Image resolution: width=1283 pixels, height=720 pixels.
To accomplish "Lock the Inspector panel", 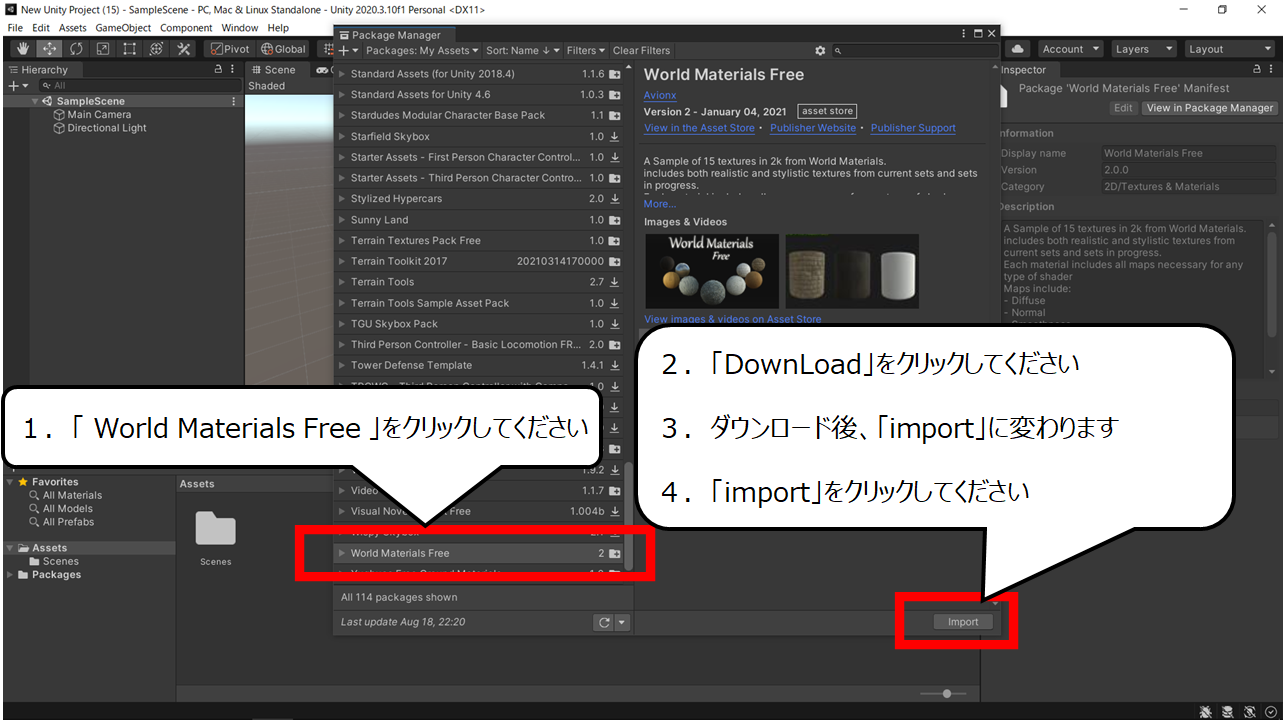I will (1257, 70).
